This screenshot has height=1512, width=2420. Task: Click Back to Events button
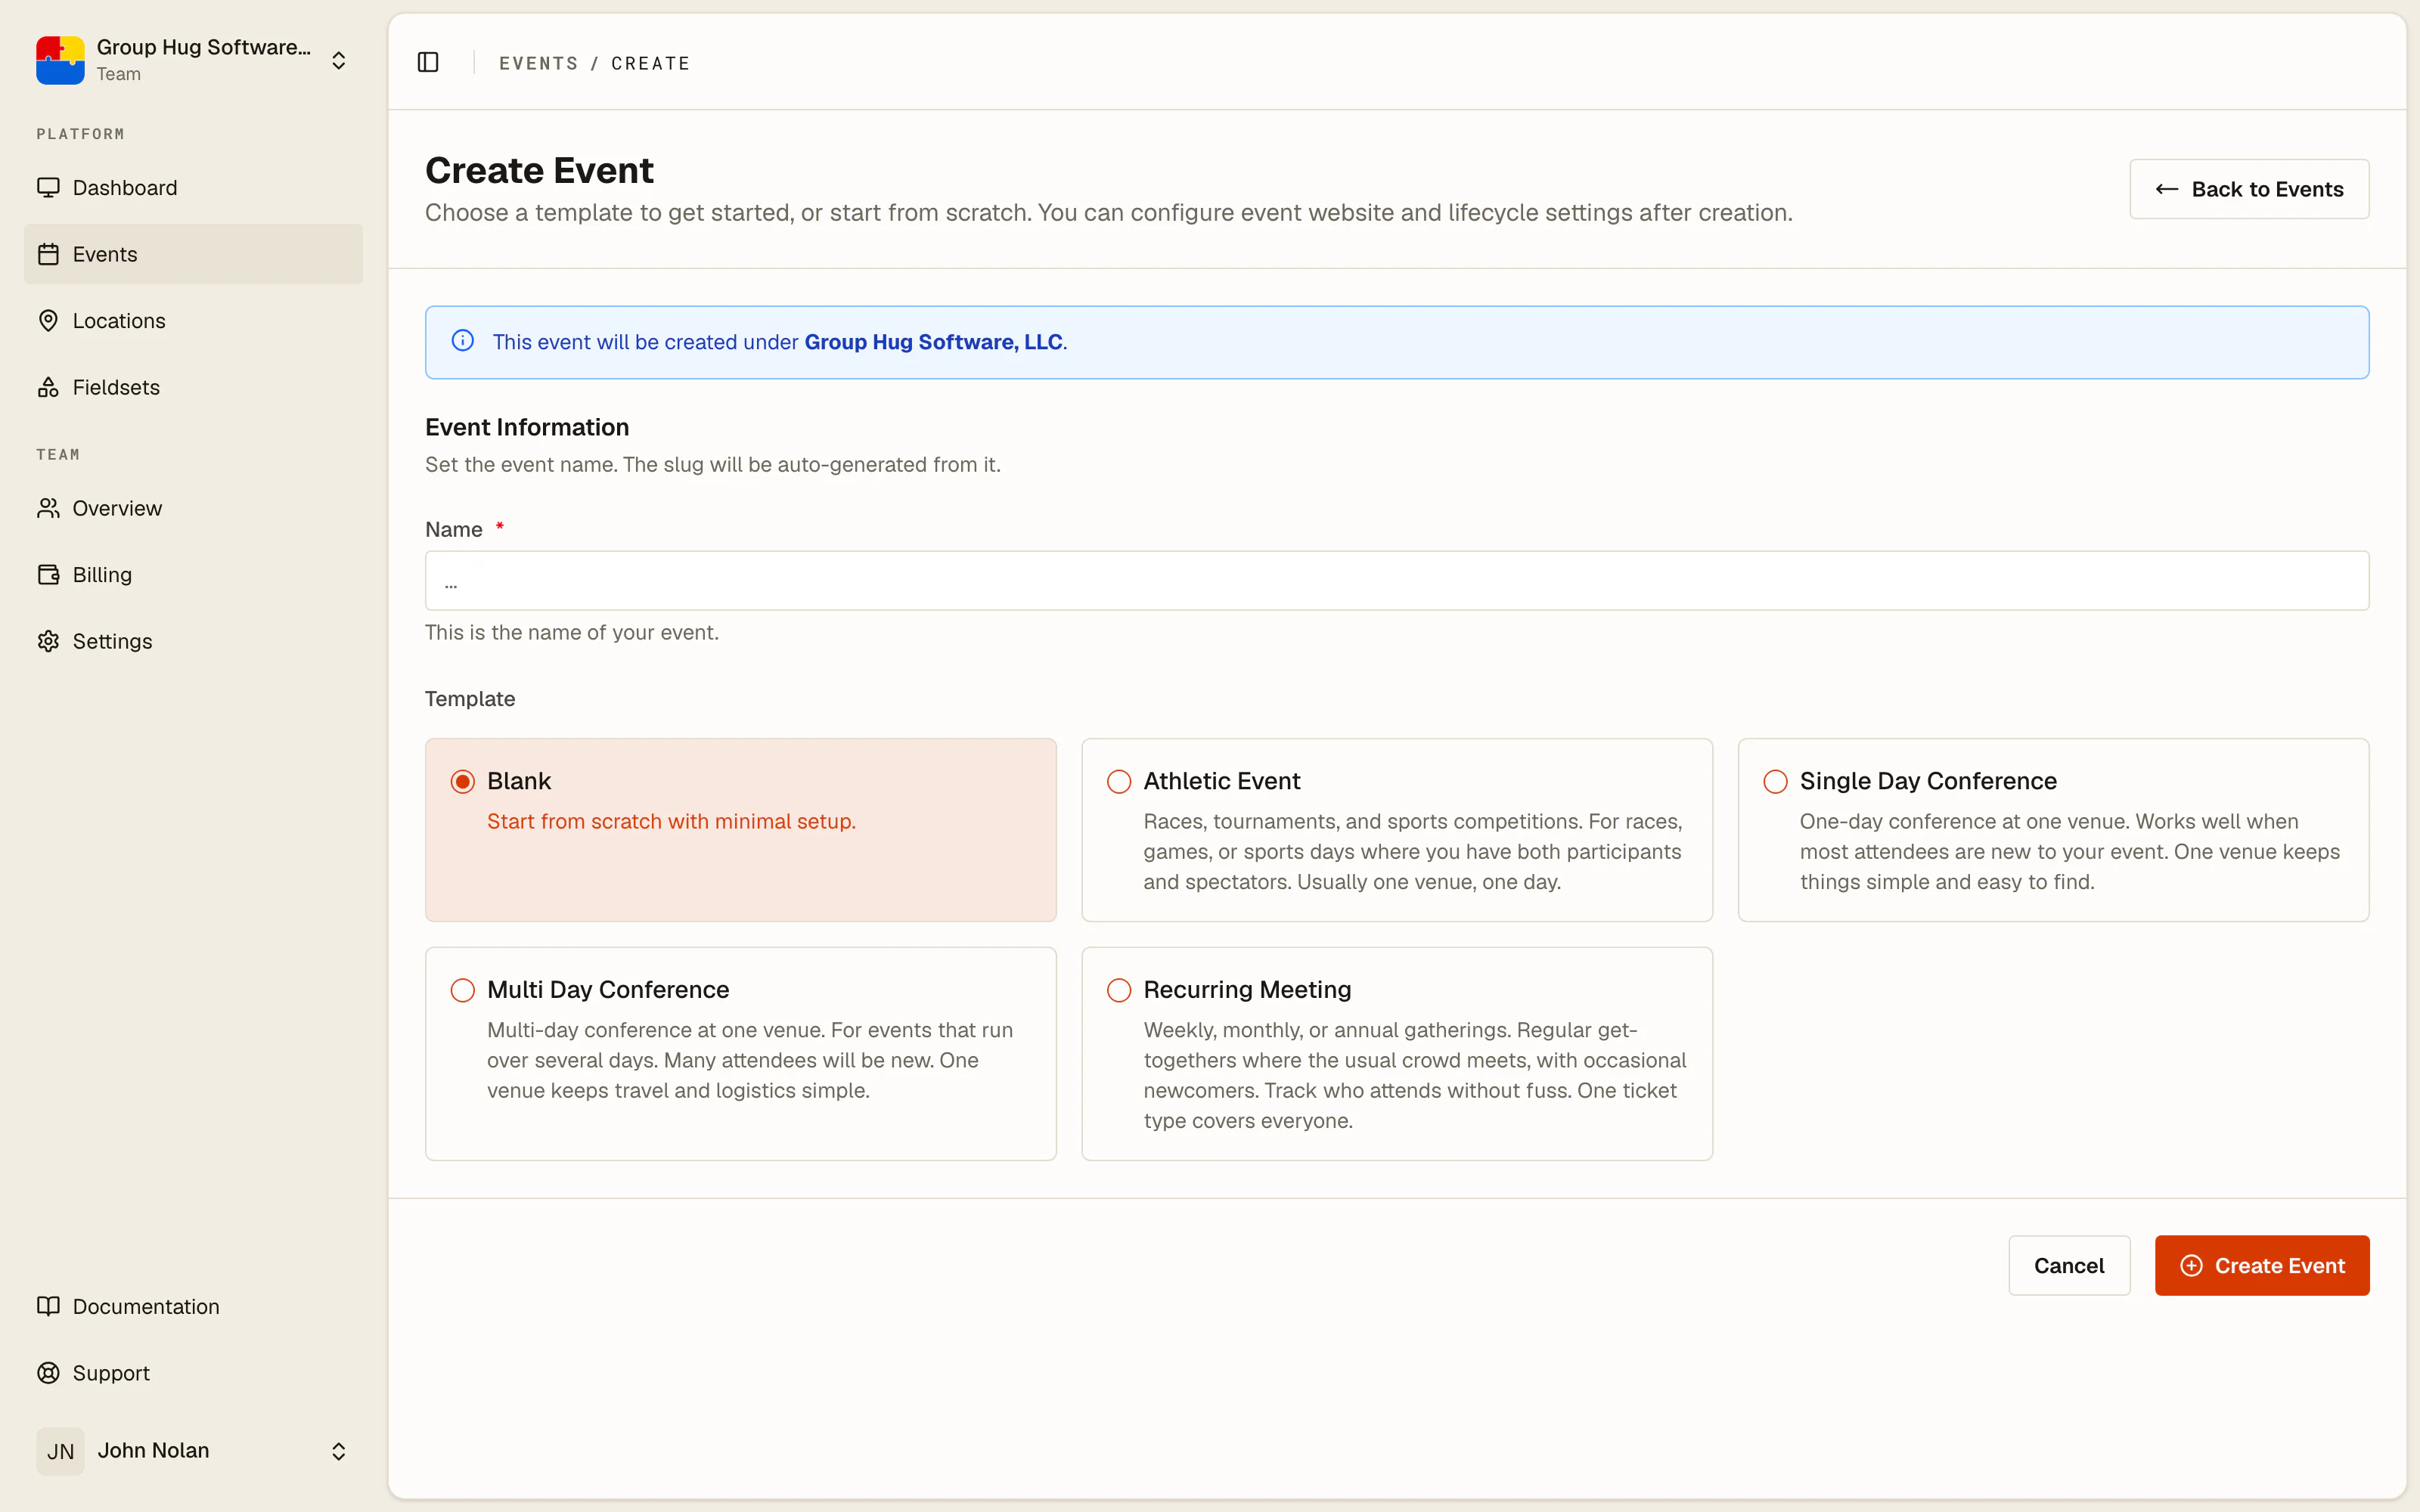2249,189
